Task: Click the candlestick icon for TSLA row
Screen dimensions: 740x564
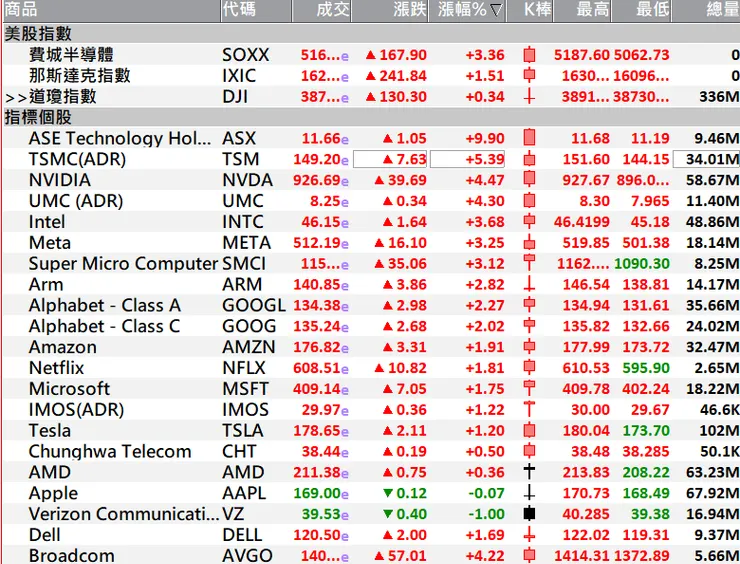Action: tap(530, 430)
